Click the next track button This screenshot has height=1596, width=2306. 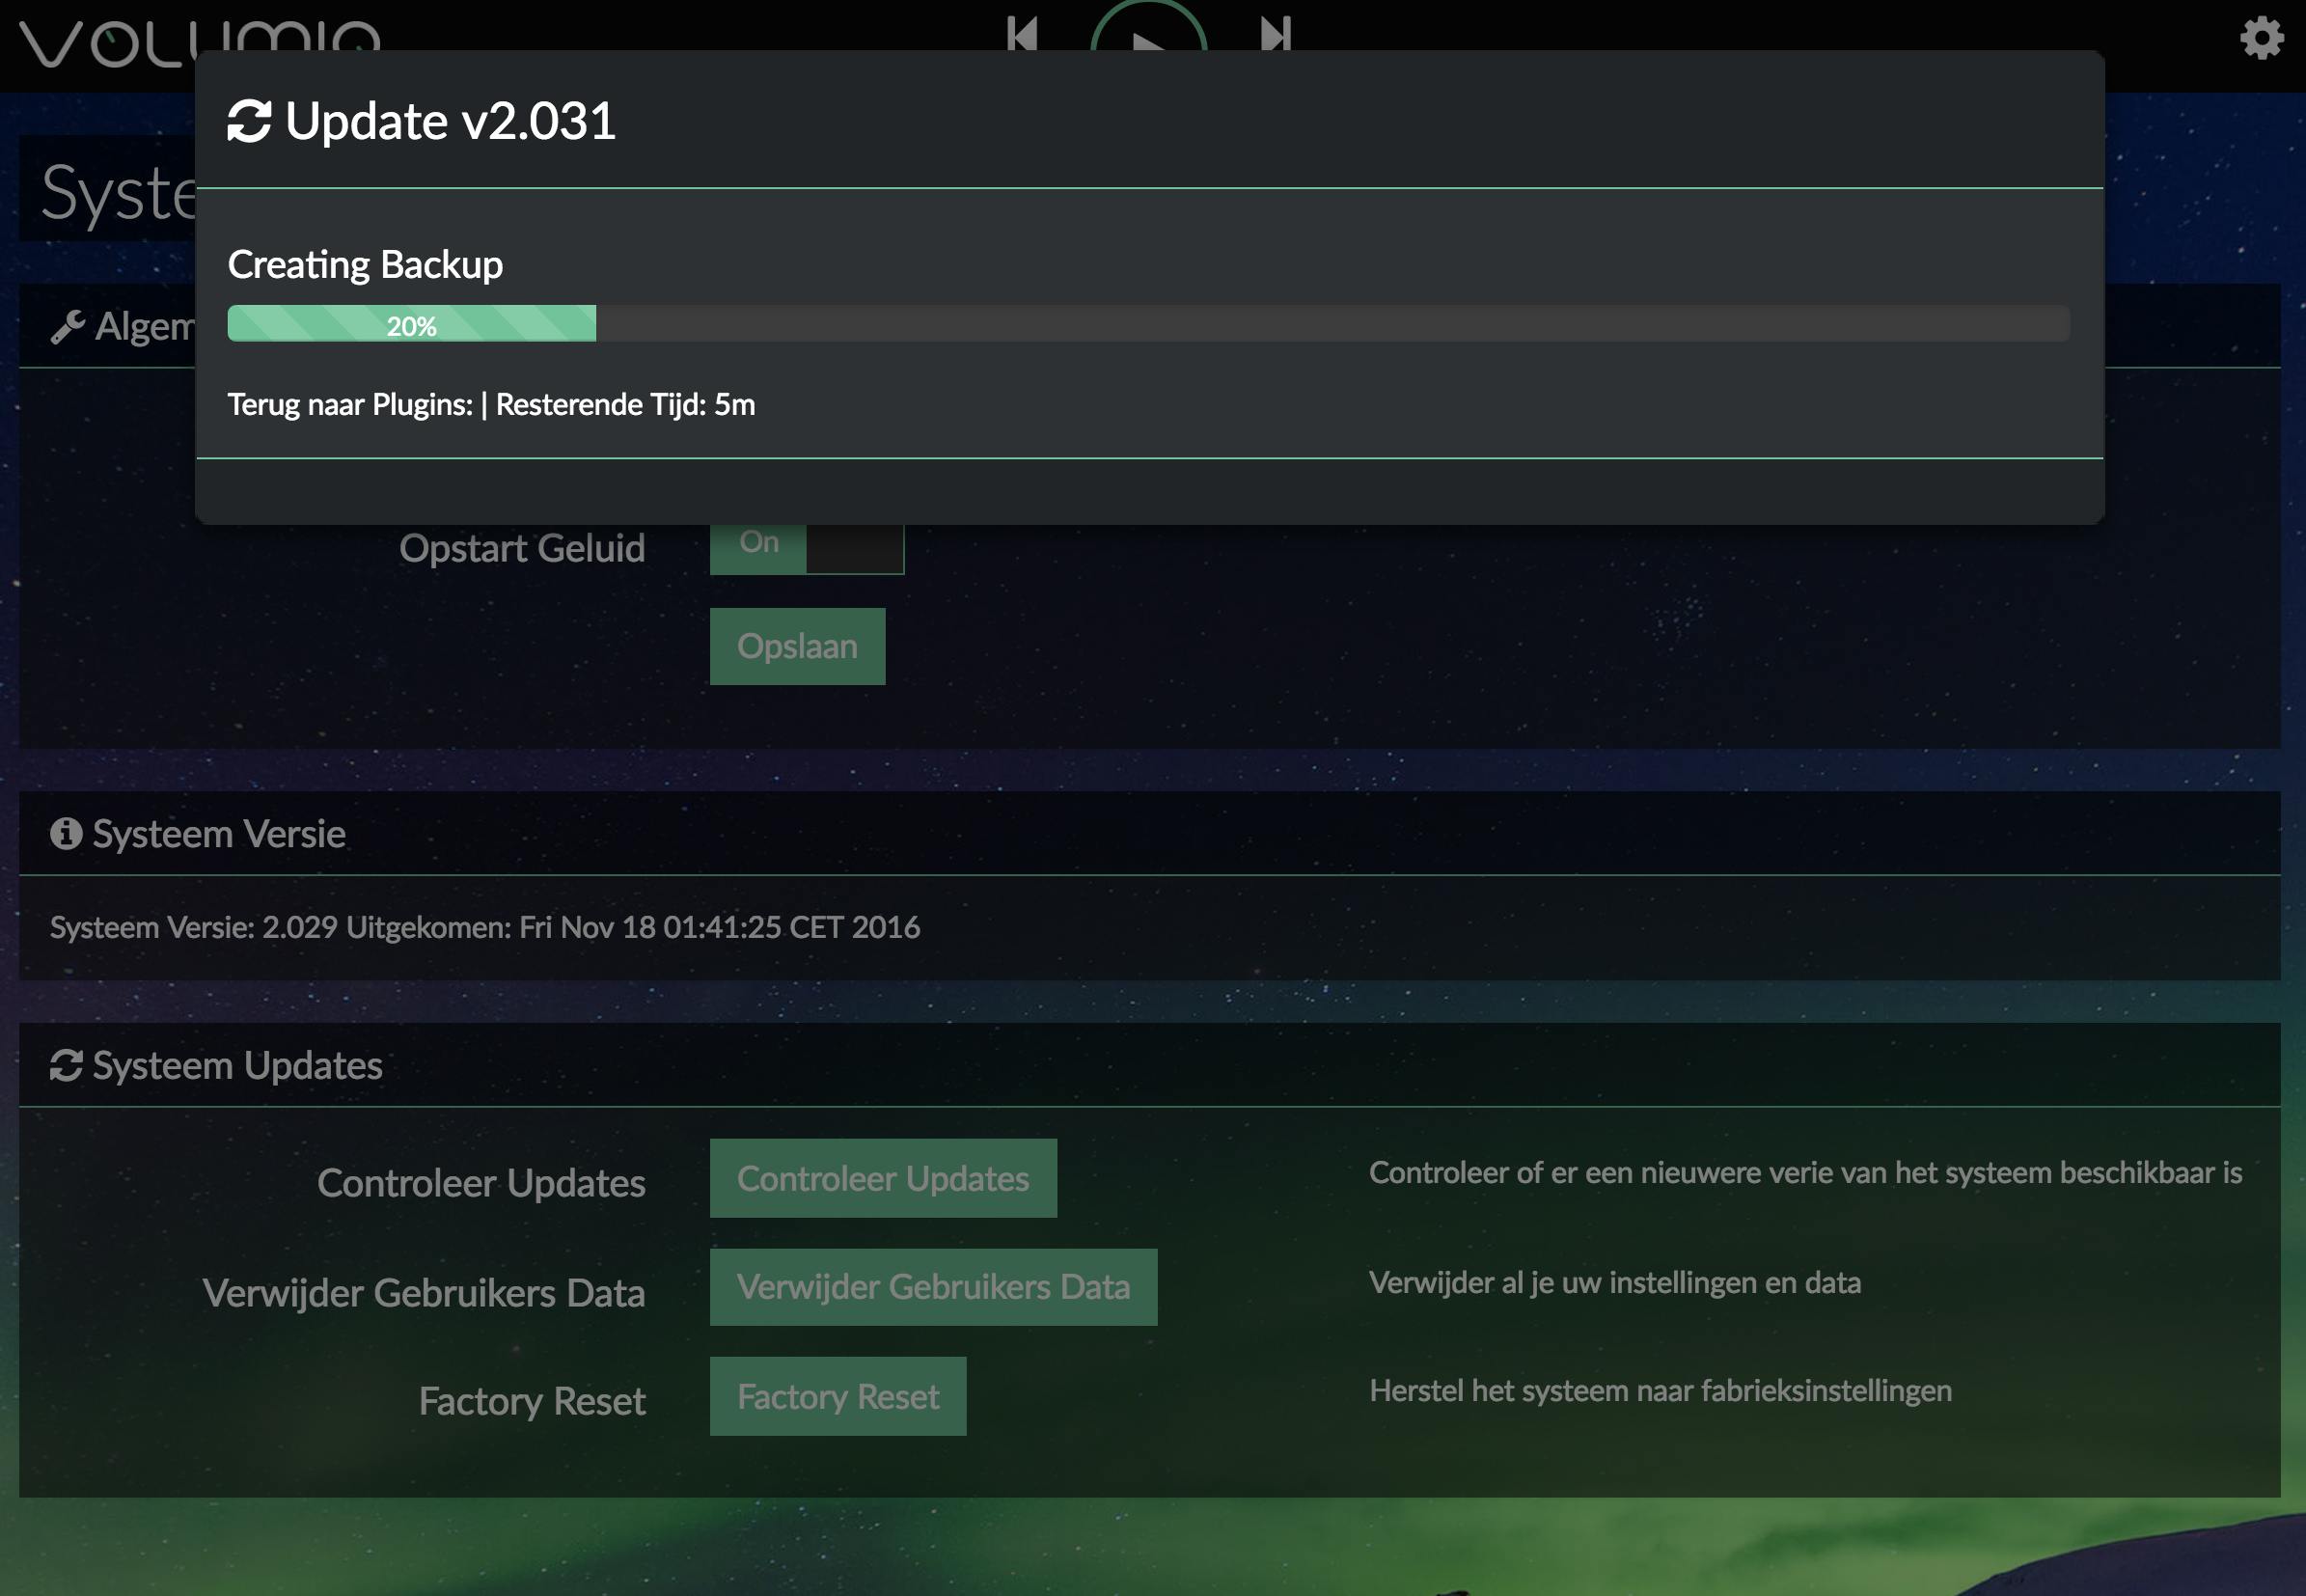tap(1276, 32)
